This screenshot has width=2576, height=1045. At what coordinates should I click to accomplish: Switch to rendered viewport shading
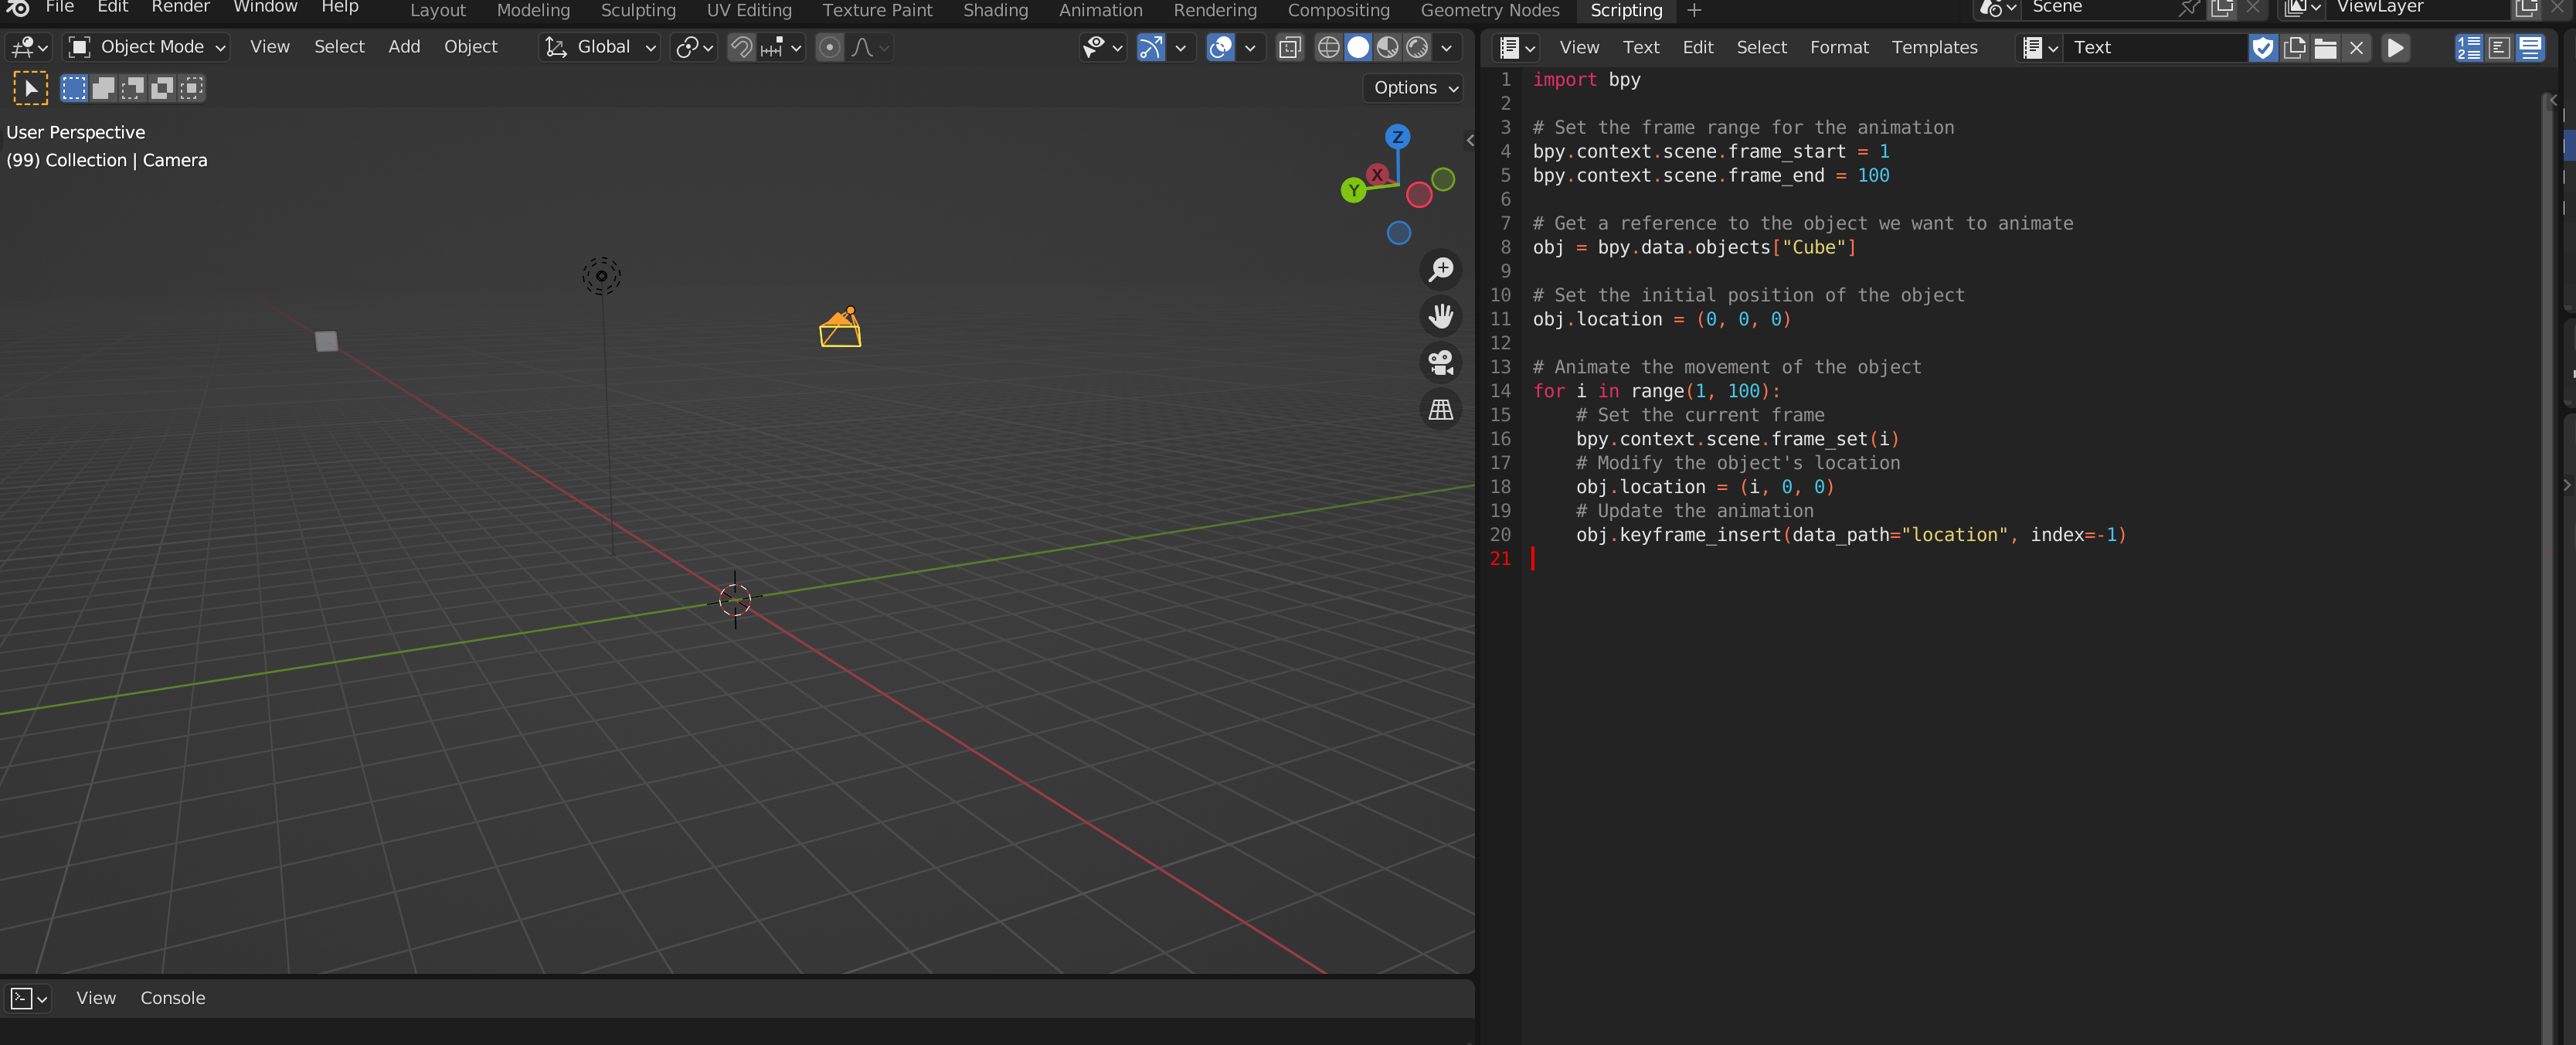(x=1417, y=47)
